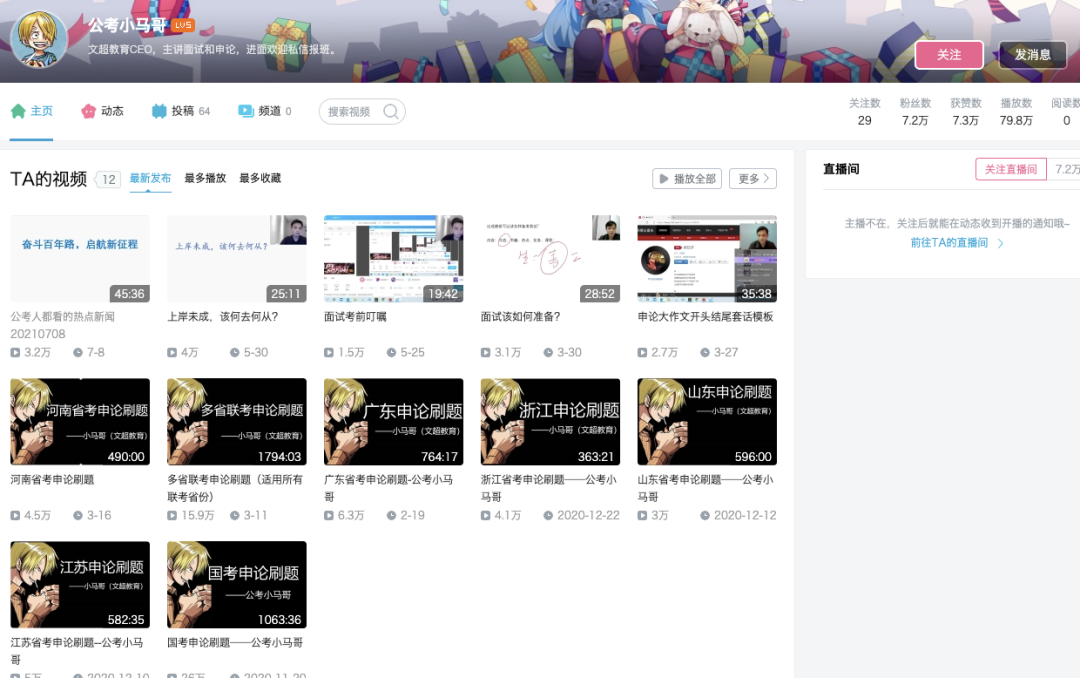The height and width of the screenshot is (678, 1080).
Task: Focus the 搜索视频 search field
Action: tap(362, 112)
